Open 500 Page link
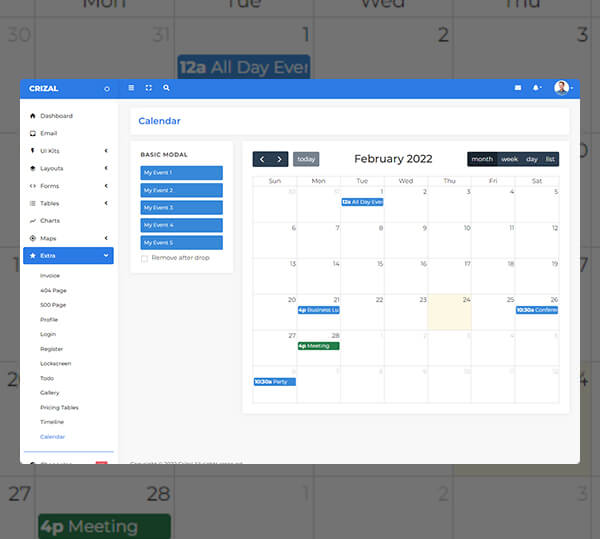This screenshot has height=539, width=600. tap(53, 305)
